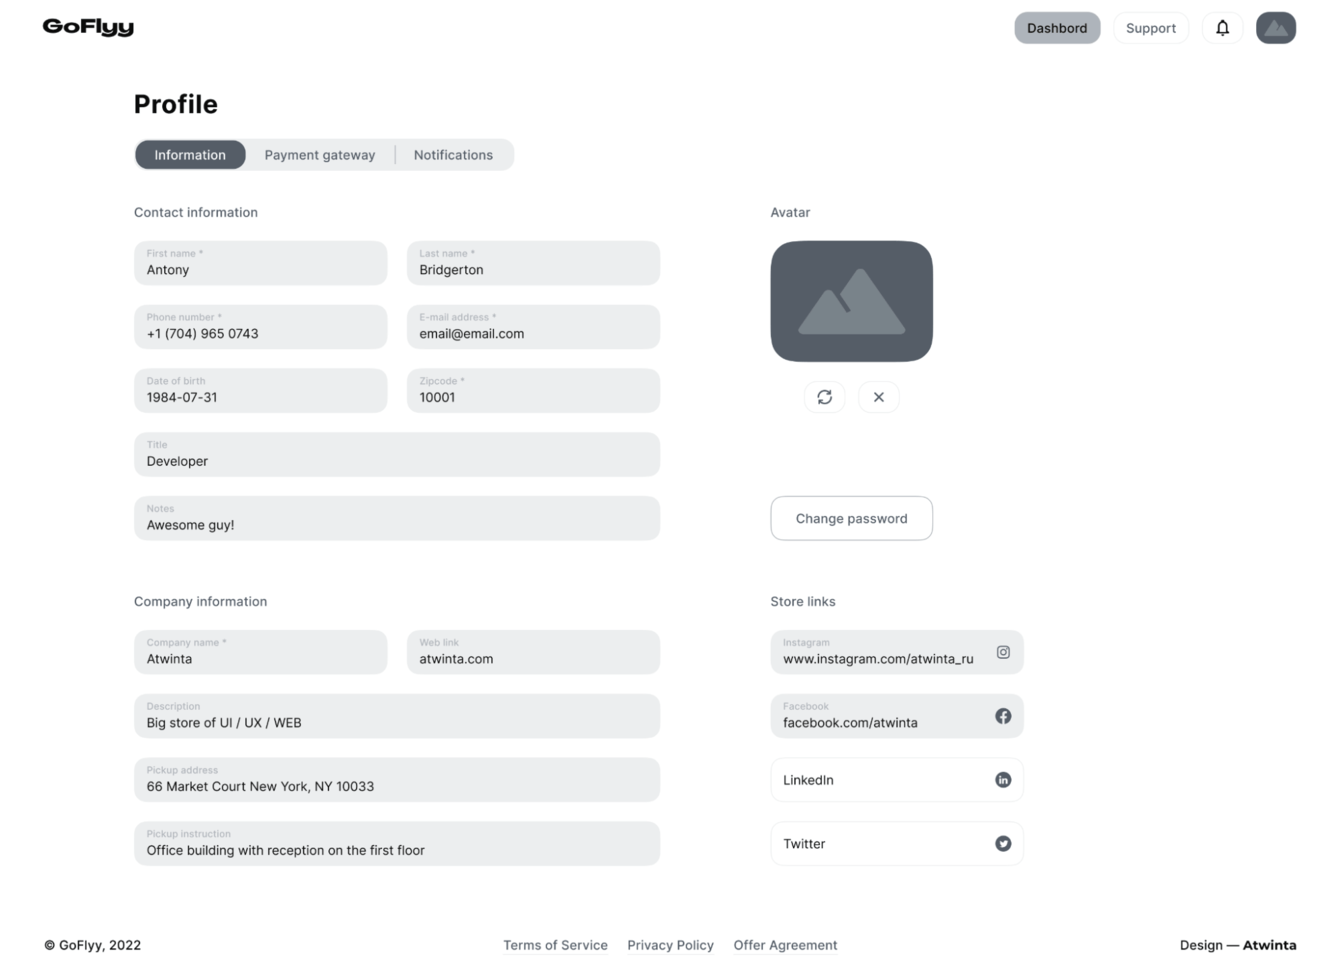Focus the Phone number field
This screenshot has height=973, width=1340.
click(261, 327)
